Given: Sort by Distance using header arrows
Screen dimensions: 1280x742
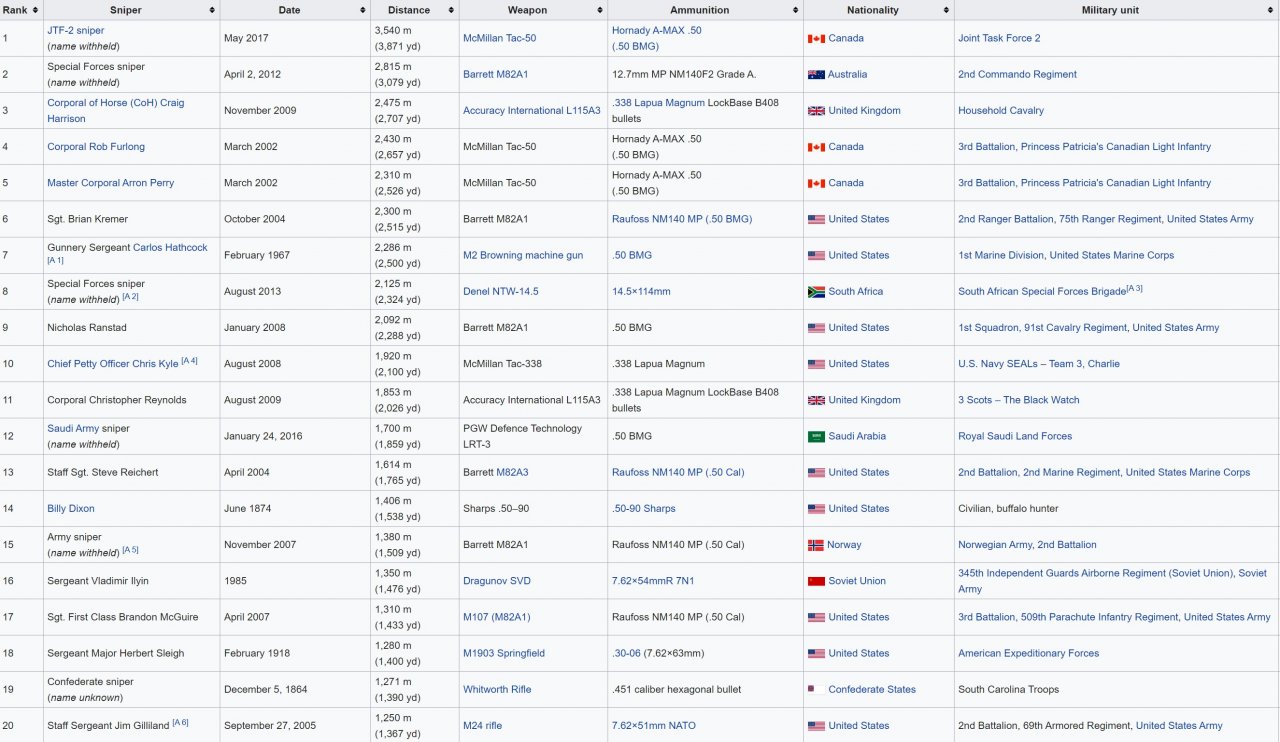Looking at the screenshot, I should [x=451, y=10].
